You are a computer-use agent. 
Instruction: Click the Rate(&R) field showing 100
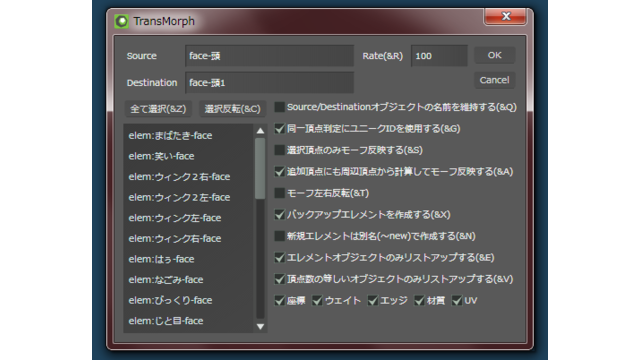click(x=439, y=56)
